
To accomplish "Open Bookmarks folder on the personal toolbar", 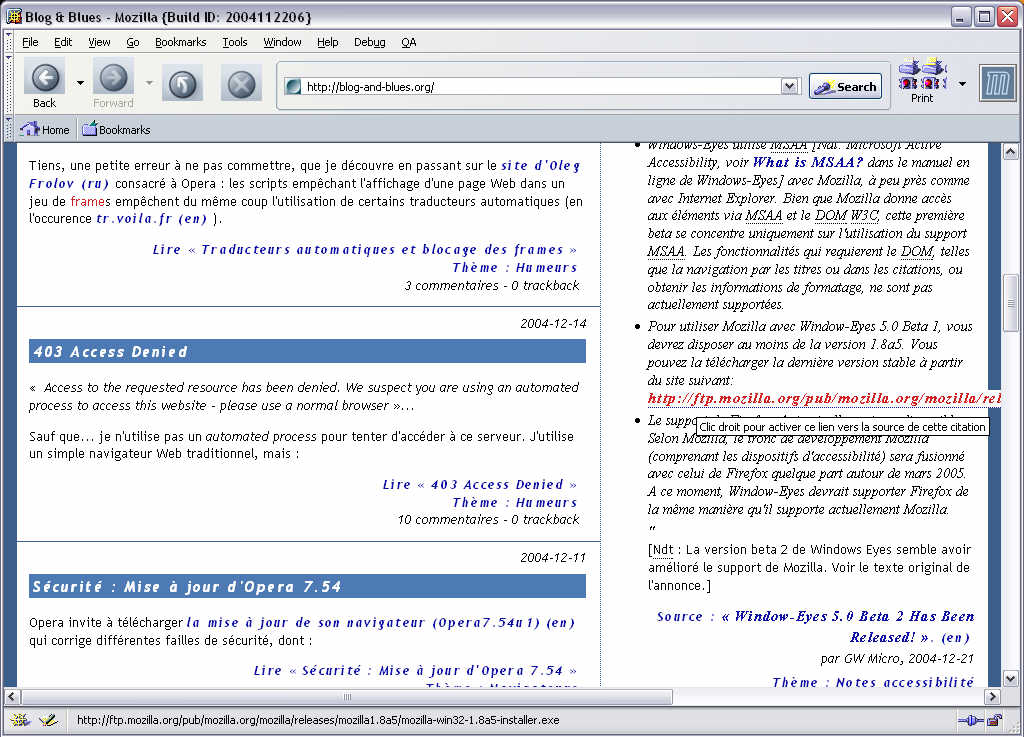I will click(116, 129).
